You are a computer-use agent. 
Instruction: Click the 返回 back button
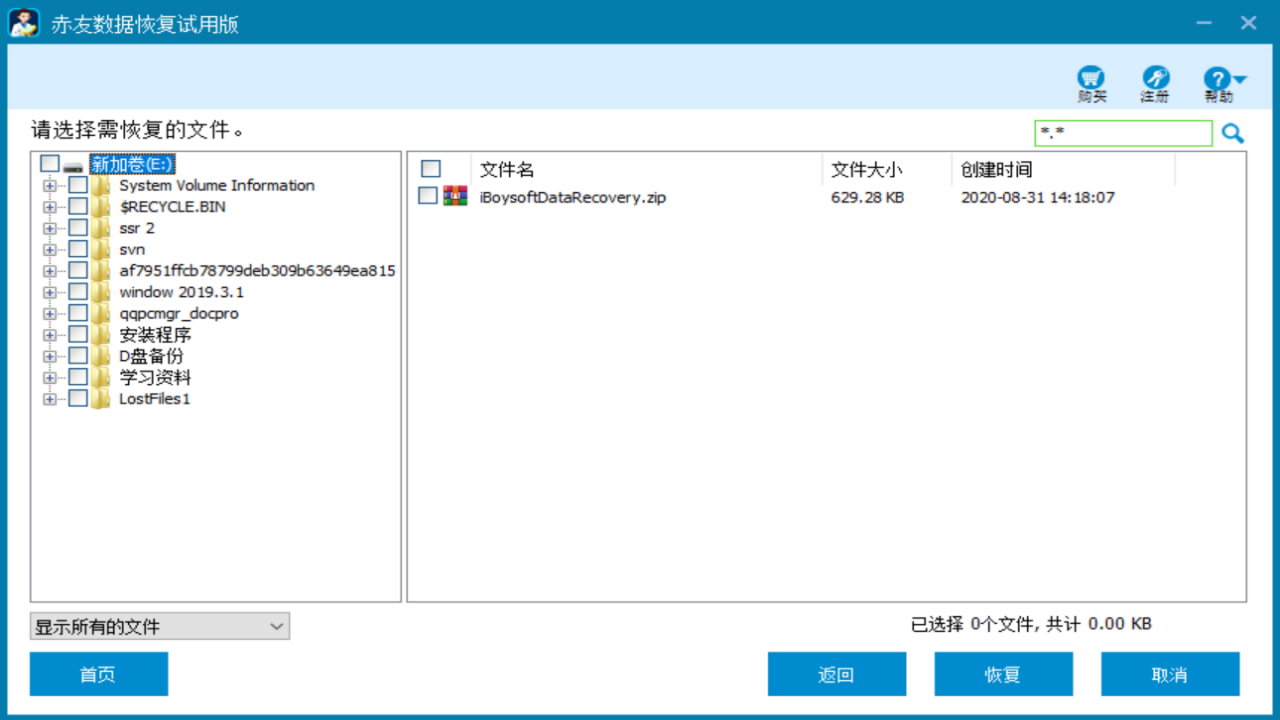click(837, 675)
